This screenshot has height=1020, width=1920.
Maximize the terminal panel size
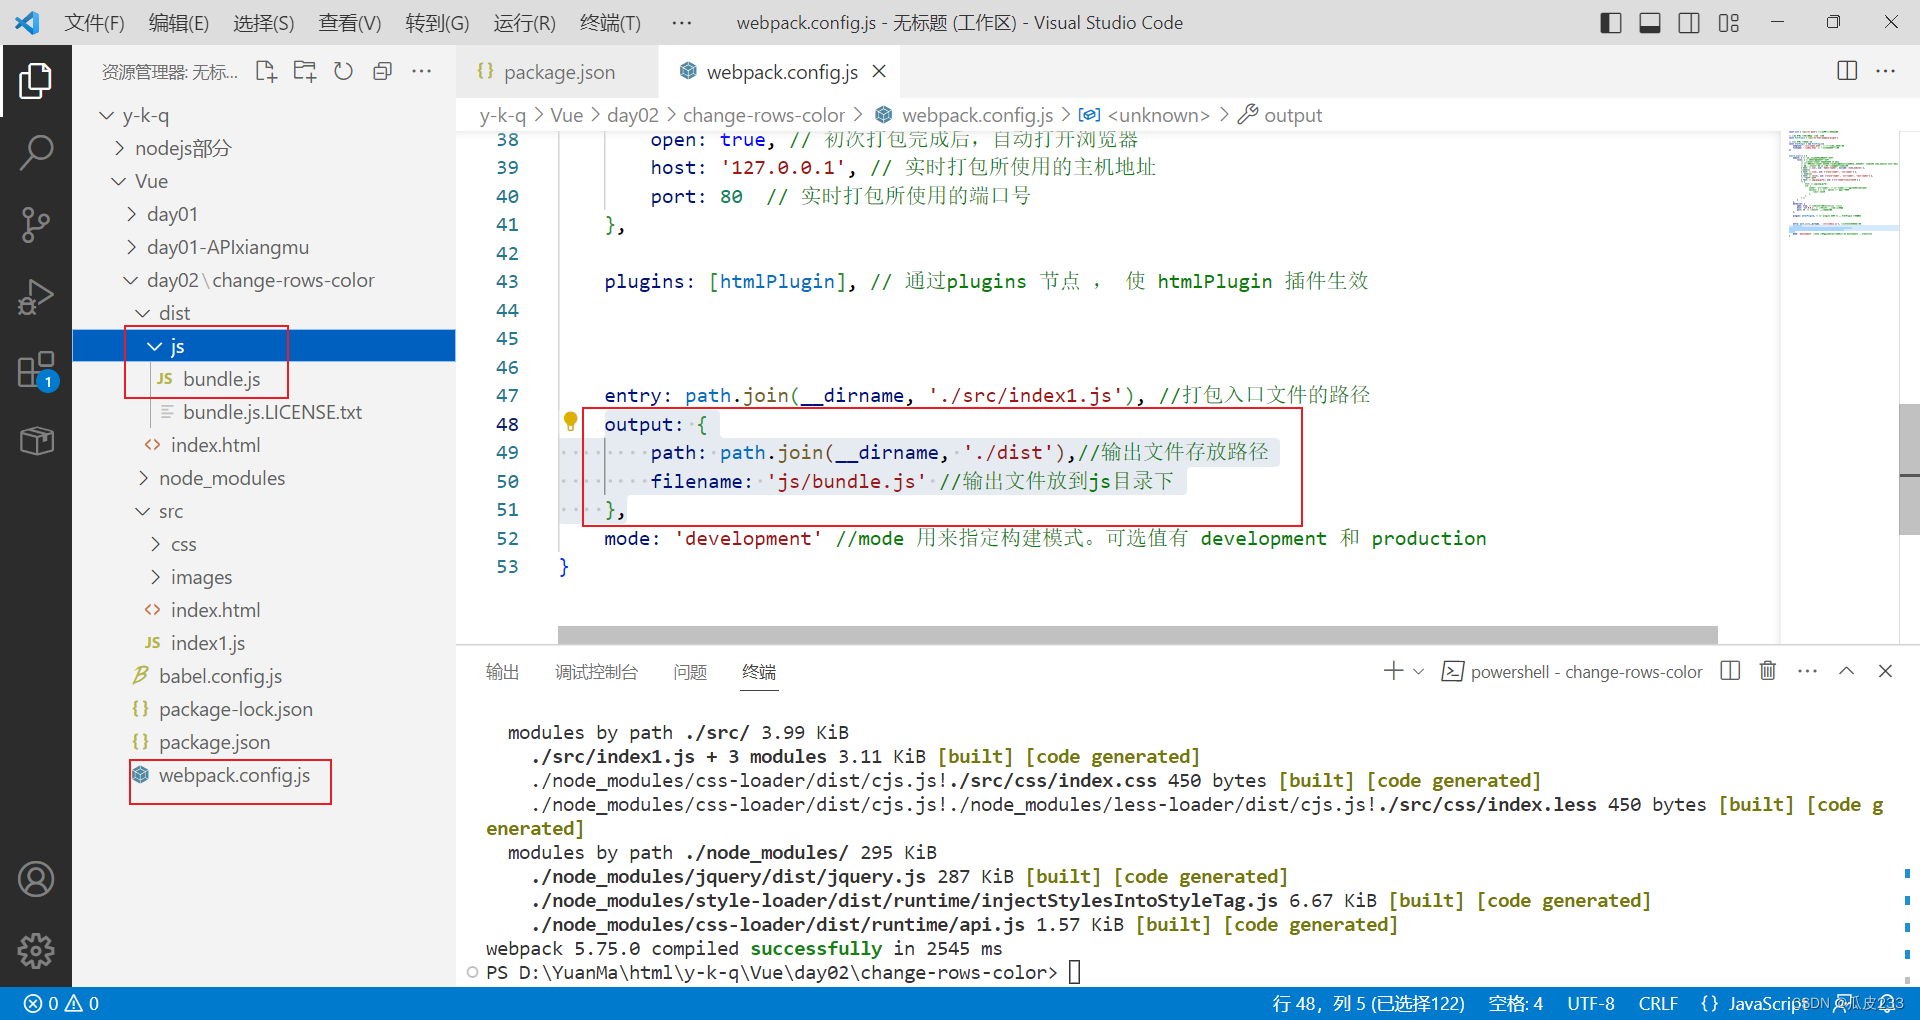point(1846,671)
